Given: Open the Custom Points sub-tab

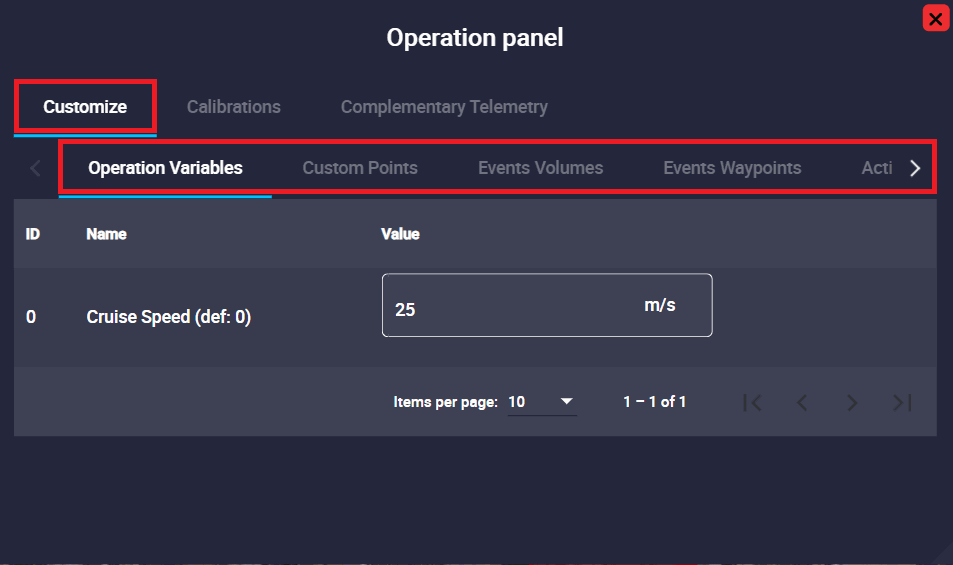Looking at the screenshot, I should [x=360, y=168].
